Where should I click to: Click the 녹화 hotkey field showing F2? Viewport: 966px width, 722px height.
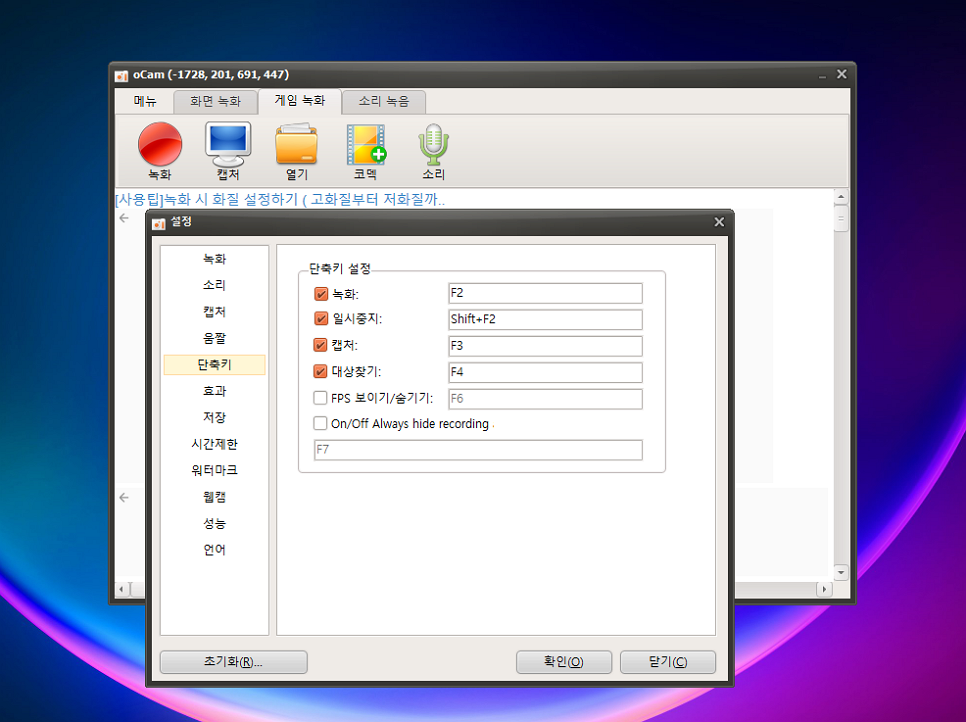click(x=545, y=293)
